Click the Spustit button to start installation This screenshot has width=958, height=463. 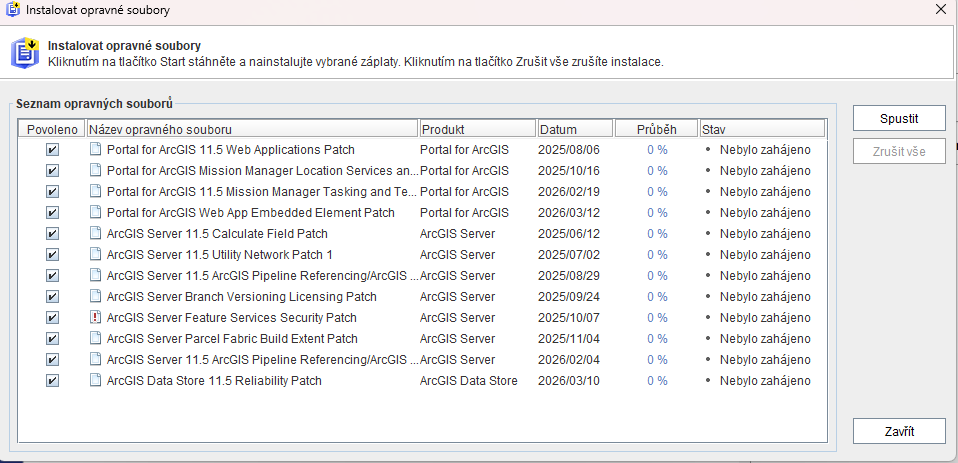(899, 118)
